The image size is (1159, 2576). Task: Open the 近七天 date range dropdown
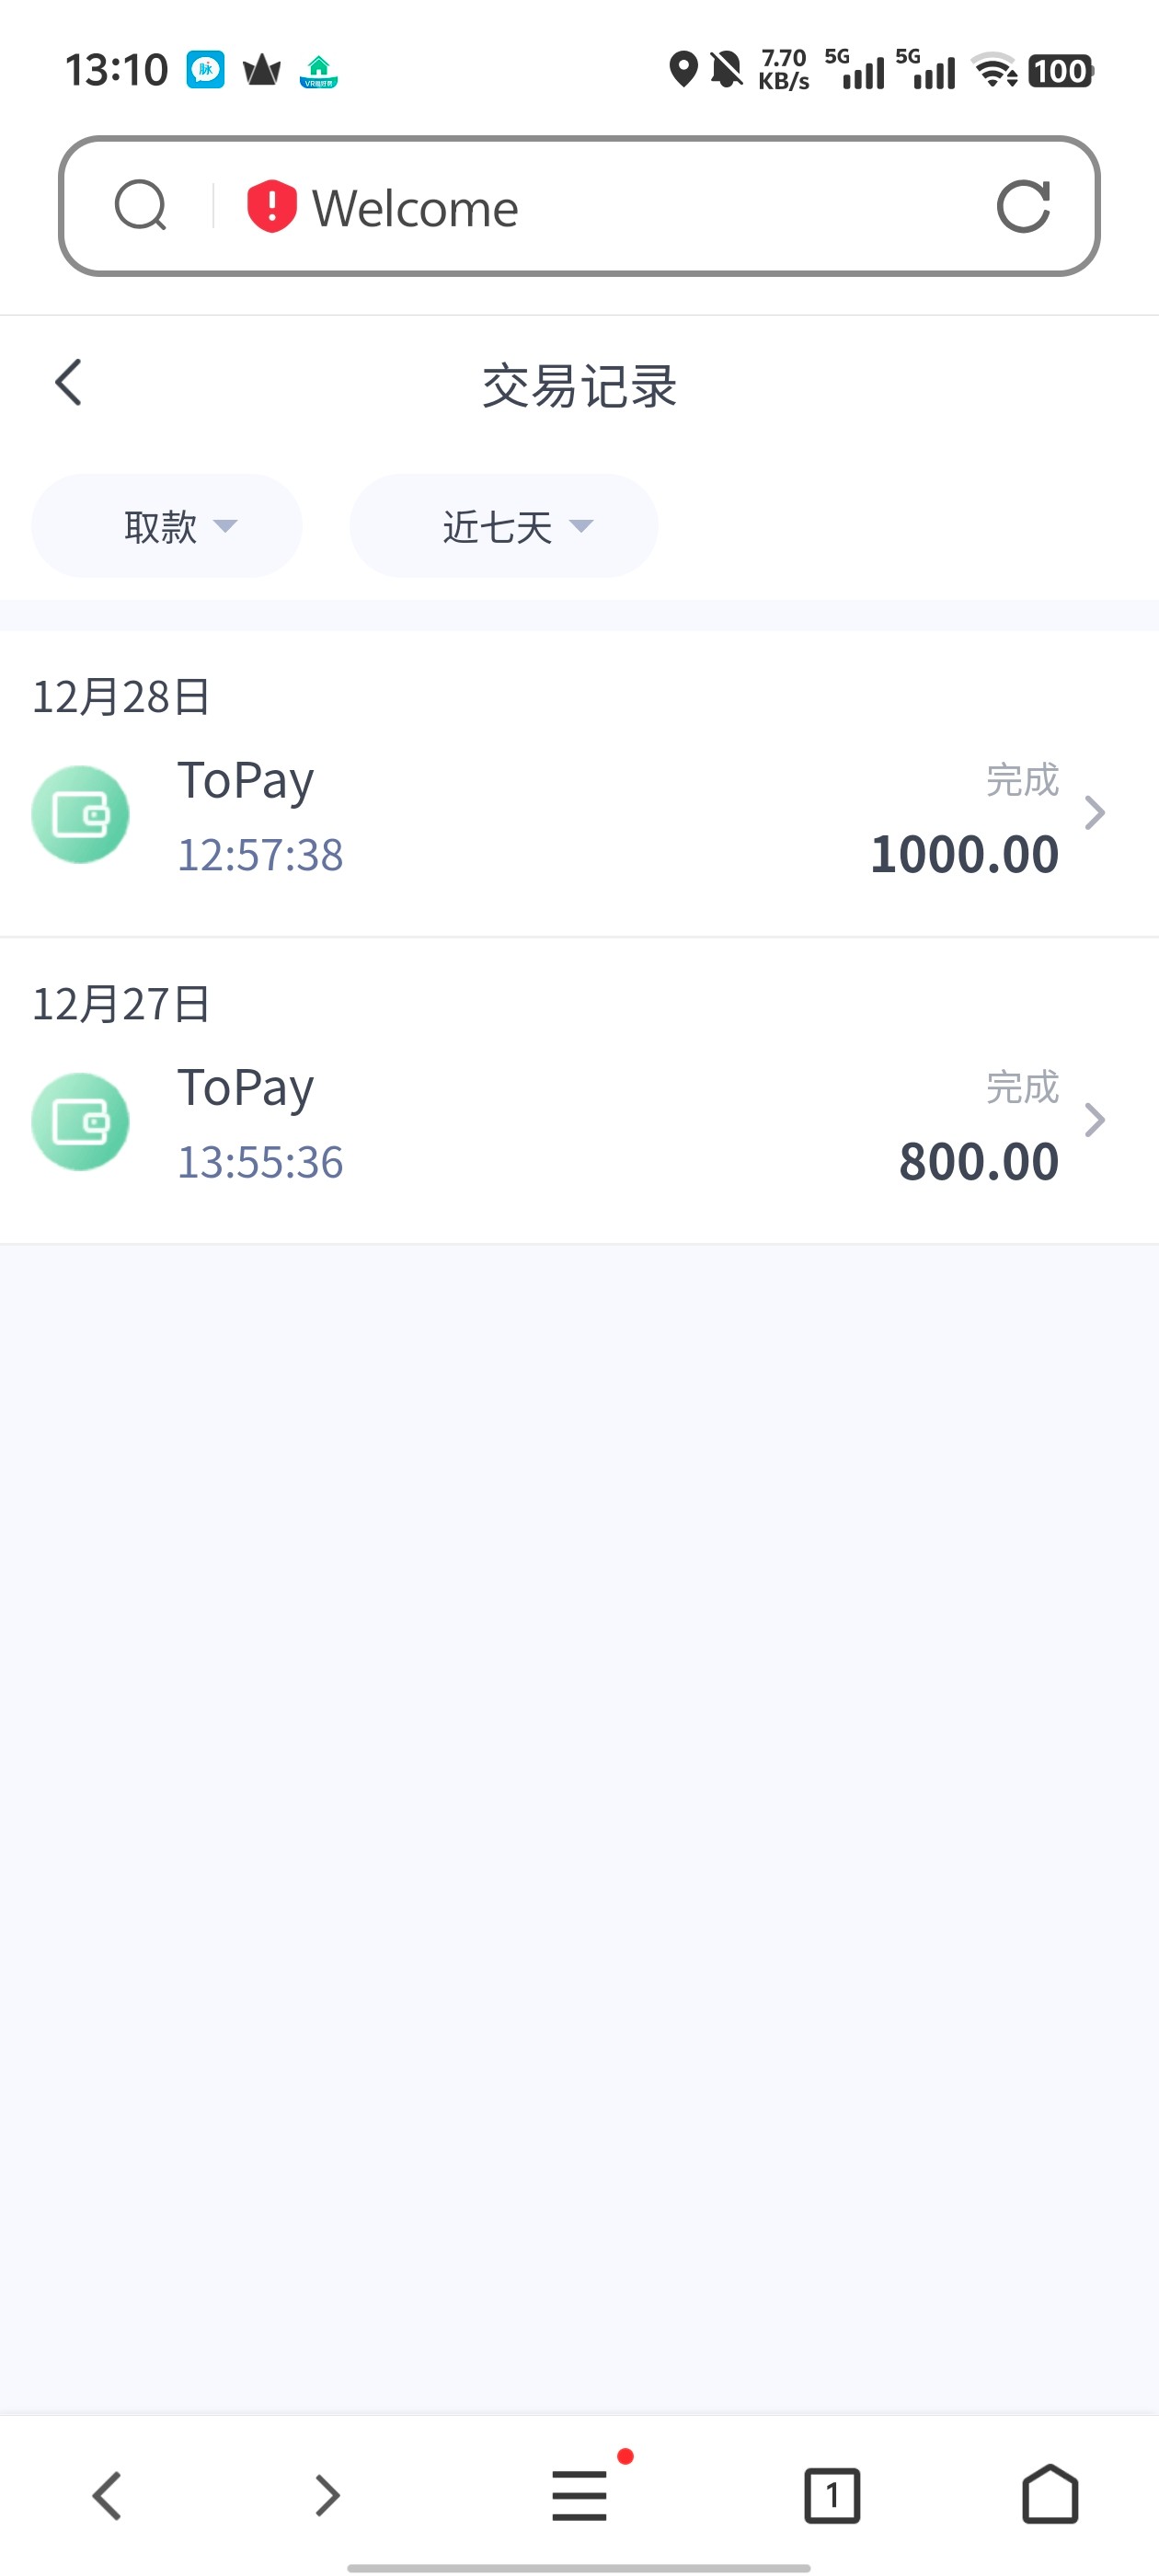503,526
